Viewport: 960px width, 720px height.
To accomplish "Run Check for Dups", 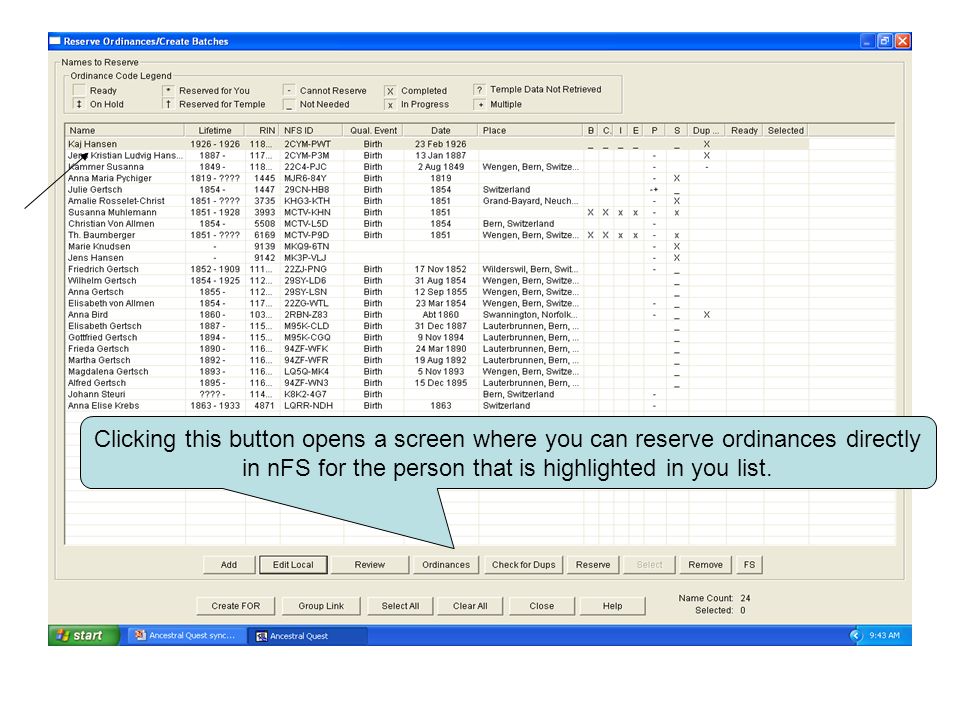I will coord(523,564).
